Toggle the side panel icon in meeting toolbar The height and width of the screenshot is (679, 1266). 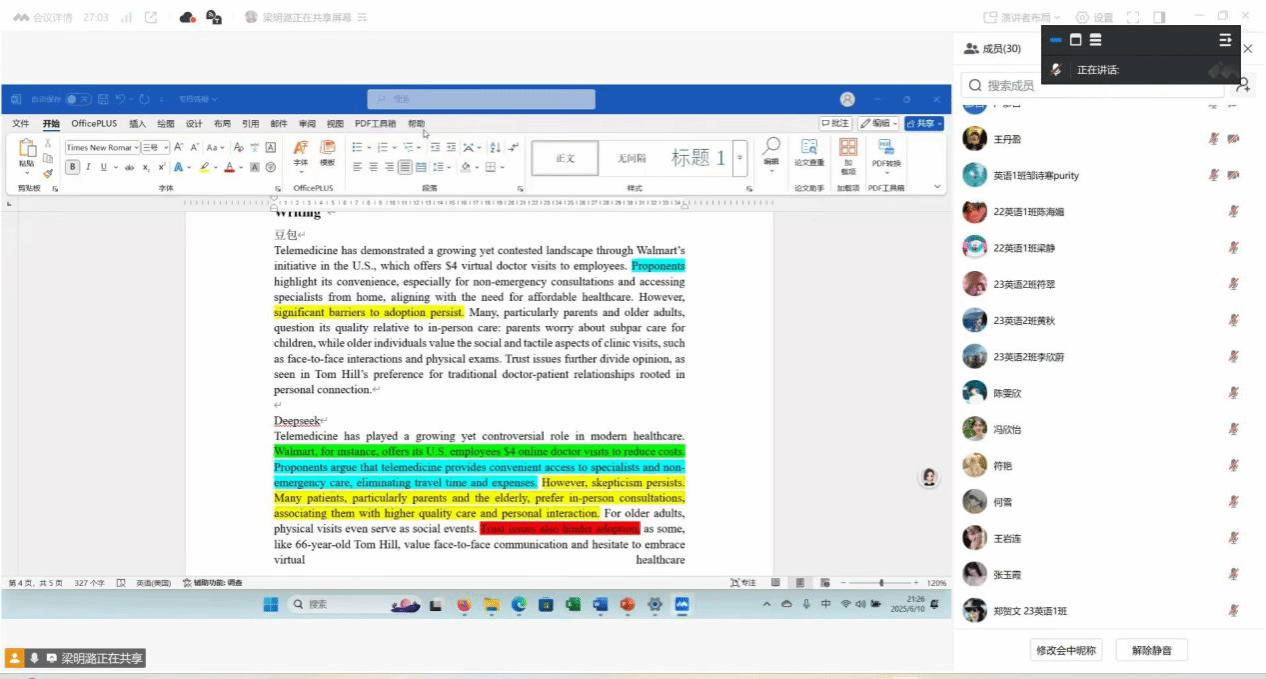[1159, 17]
